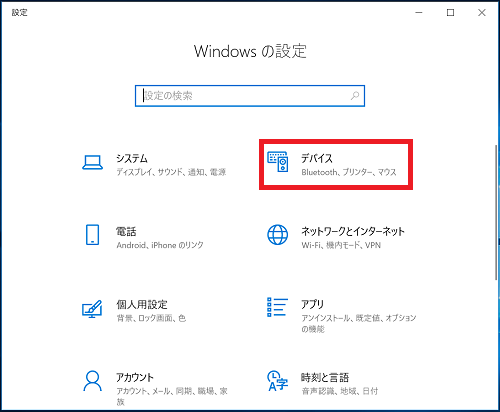Minimize the 設定 window

[419, 13]
